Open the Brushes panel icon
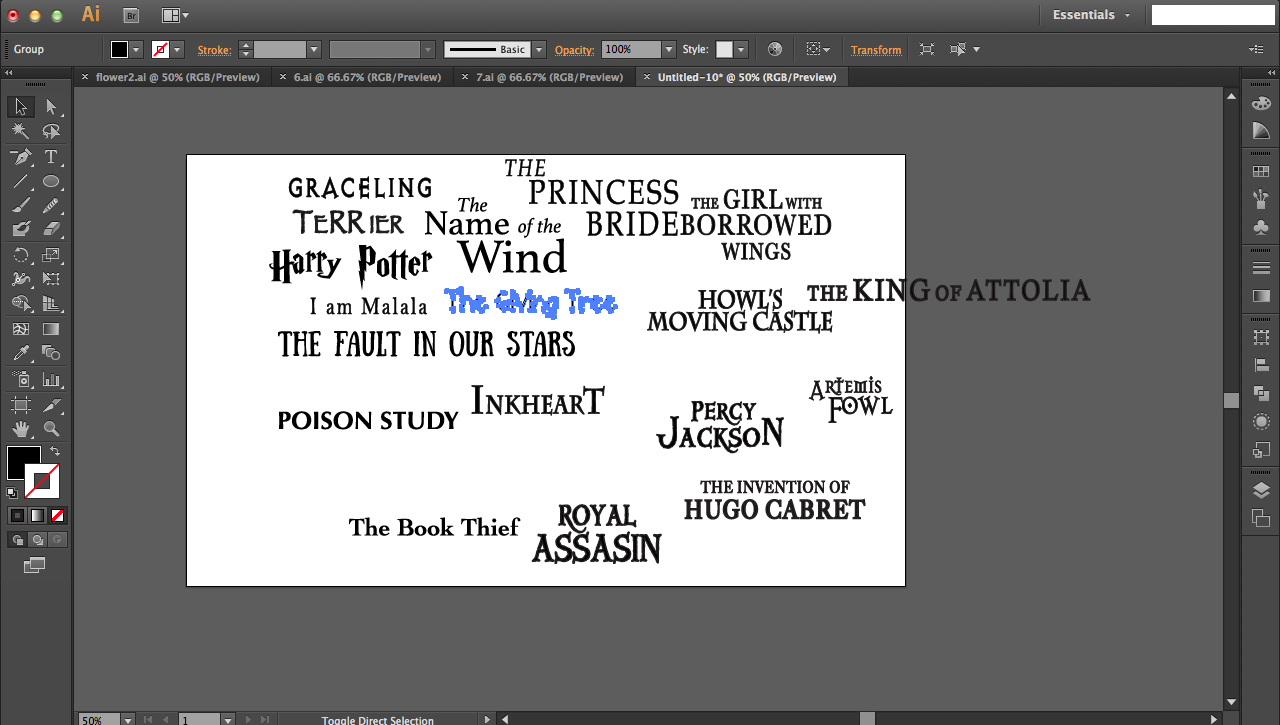The height and width of the screenshot is (725, 1280). [x=1261, y=199]
